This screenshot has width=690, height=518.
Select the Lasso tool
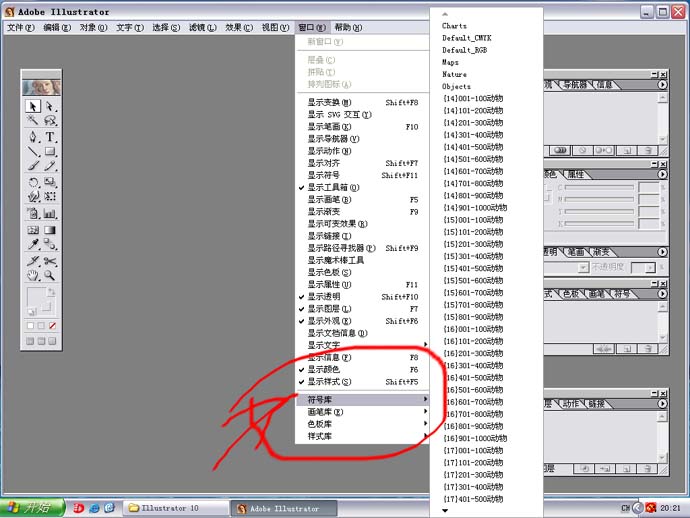(x=50, y=120)
